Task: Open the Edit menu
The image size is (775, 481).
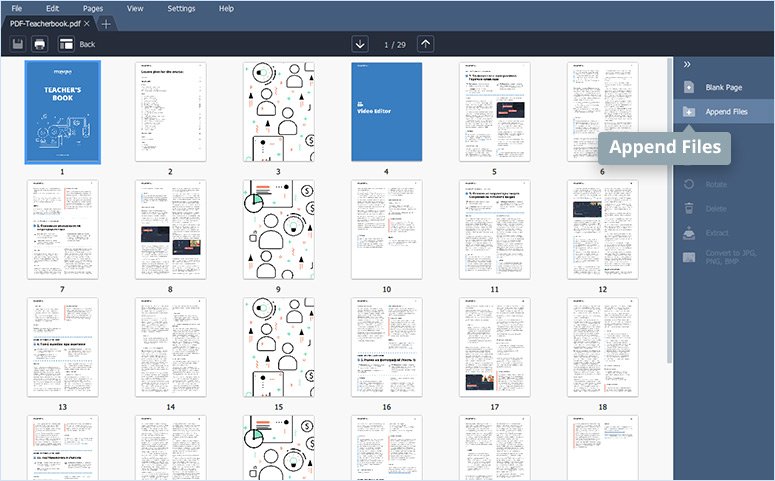Action: click(x=52, y=8)
